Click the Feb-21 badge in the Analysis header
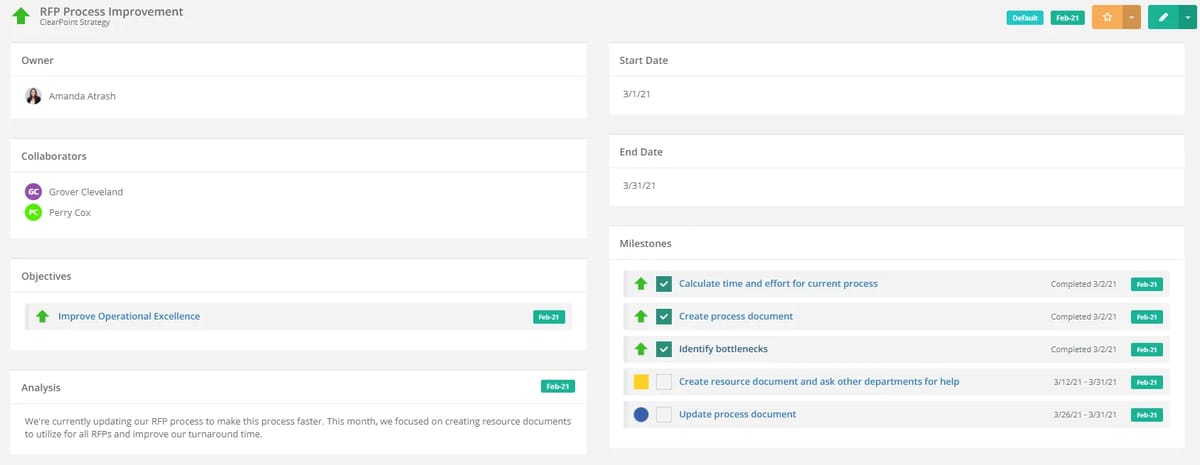The height and width of the screenshot is (465, 1200). (x=556, y=386)
